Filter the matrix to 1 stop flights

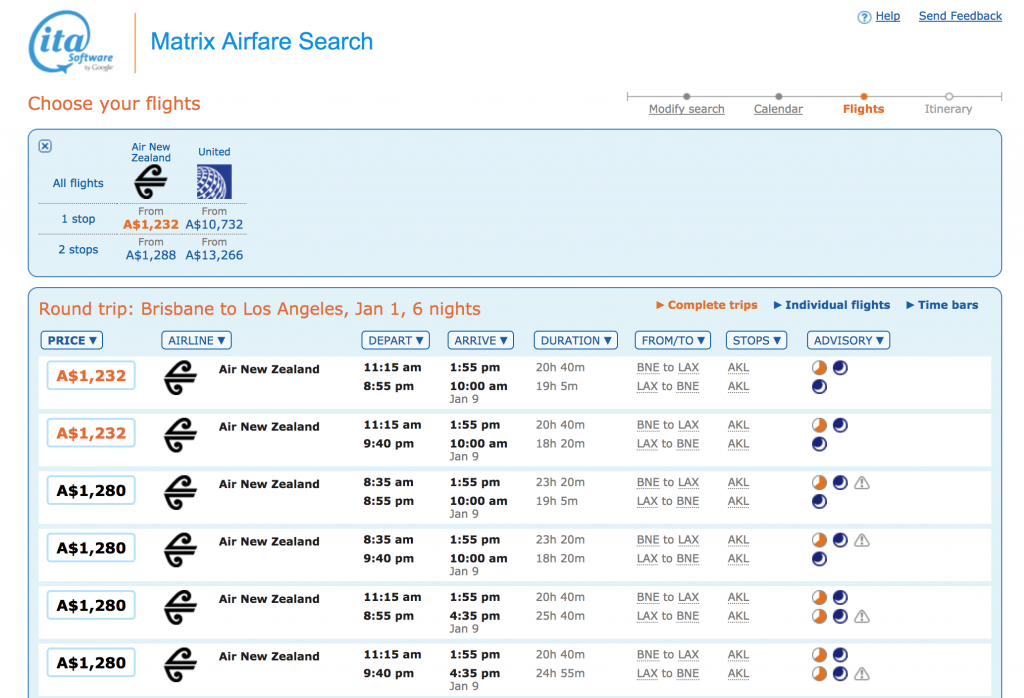(78, 219)
